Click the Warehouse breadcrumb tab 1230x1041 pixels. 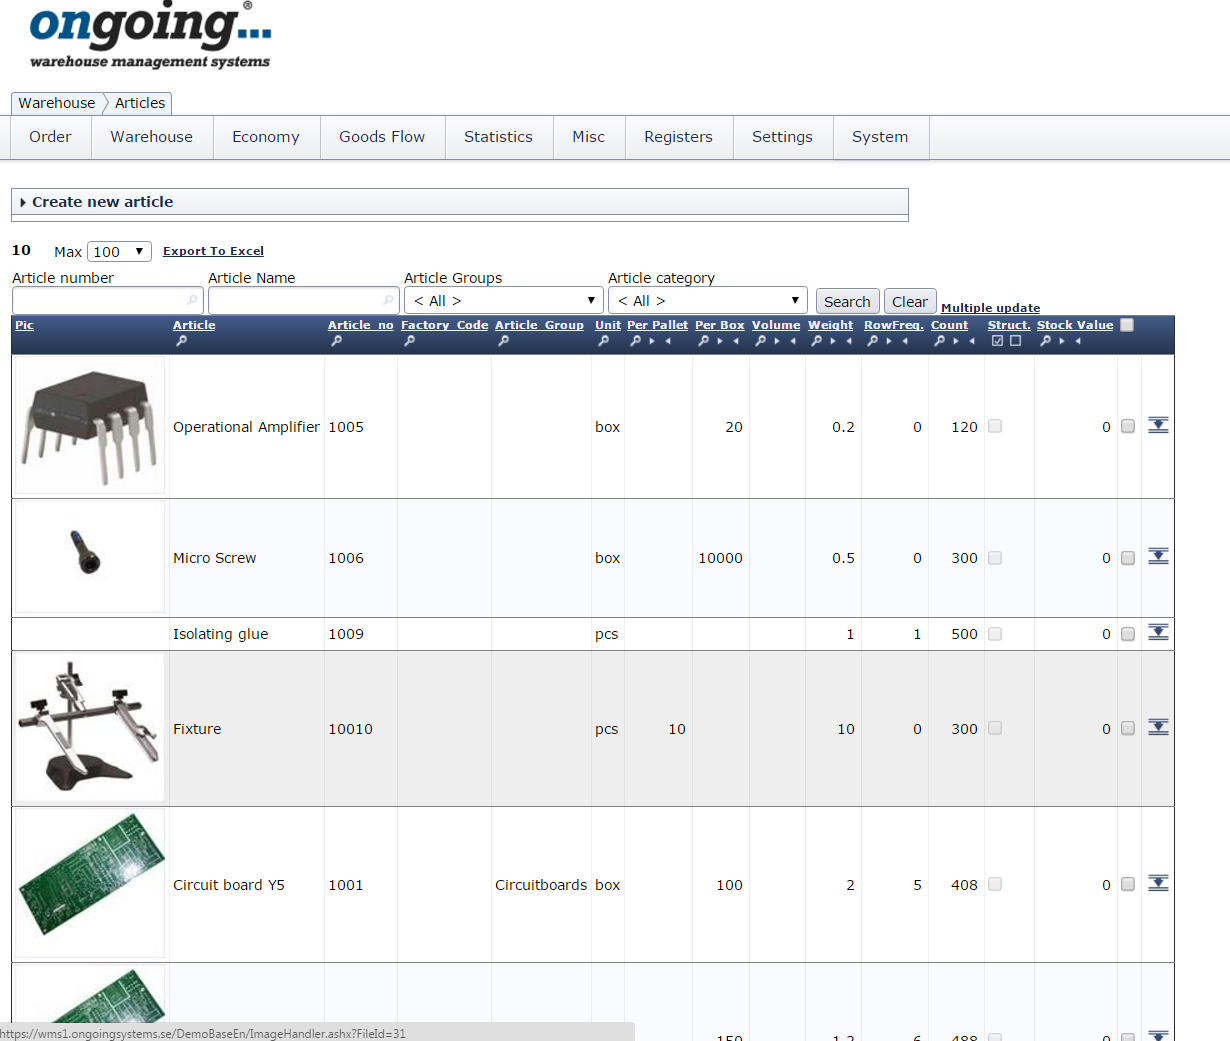(57, 103)
